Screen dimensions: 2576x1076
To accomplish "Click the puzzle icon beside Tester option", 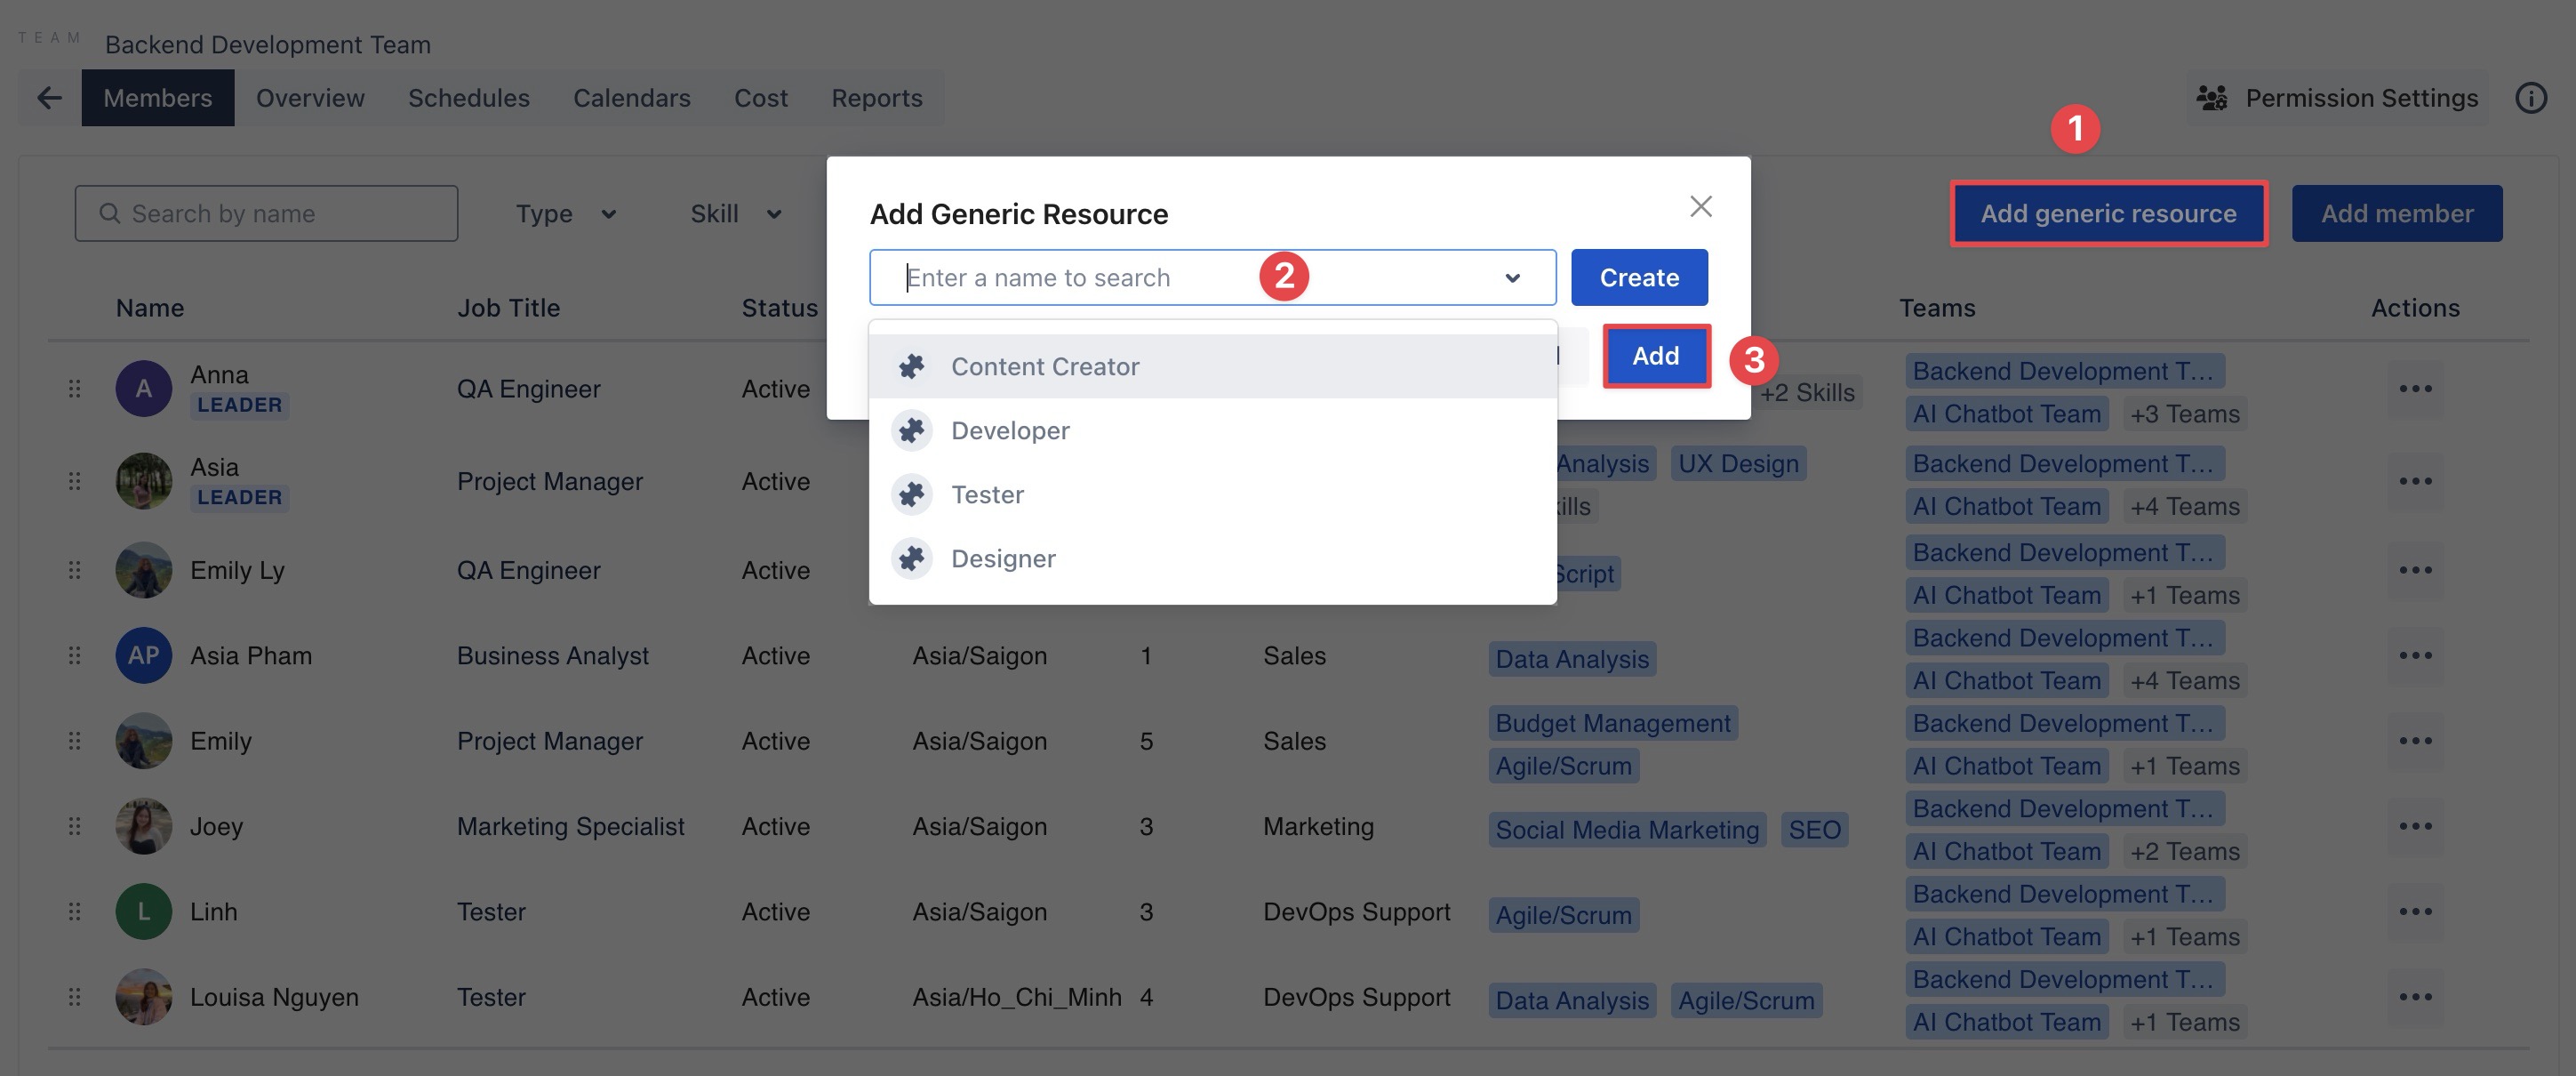I will (x=911, y=495).
